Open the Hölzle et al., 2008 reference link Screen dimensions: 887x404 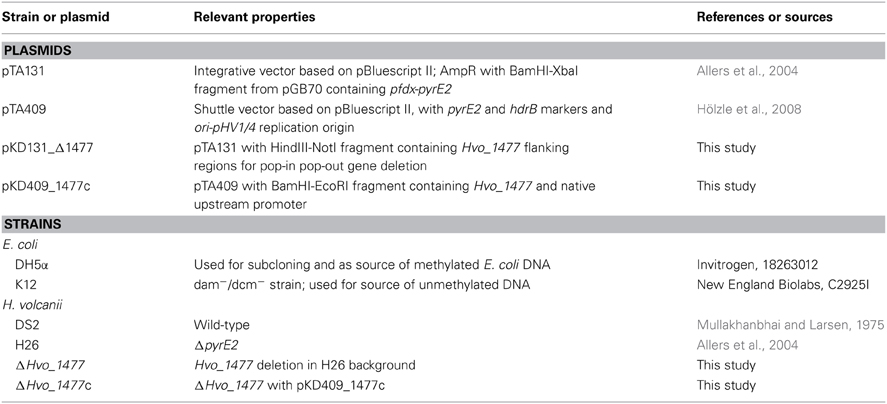(x=749, y=109)
